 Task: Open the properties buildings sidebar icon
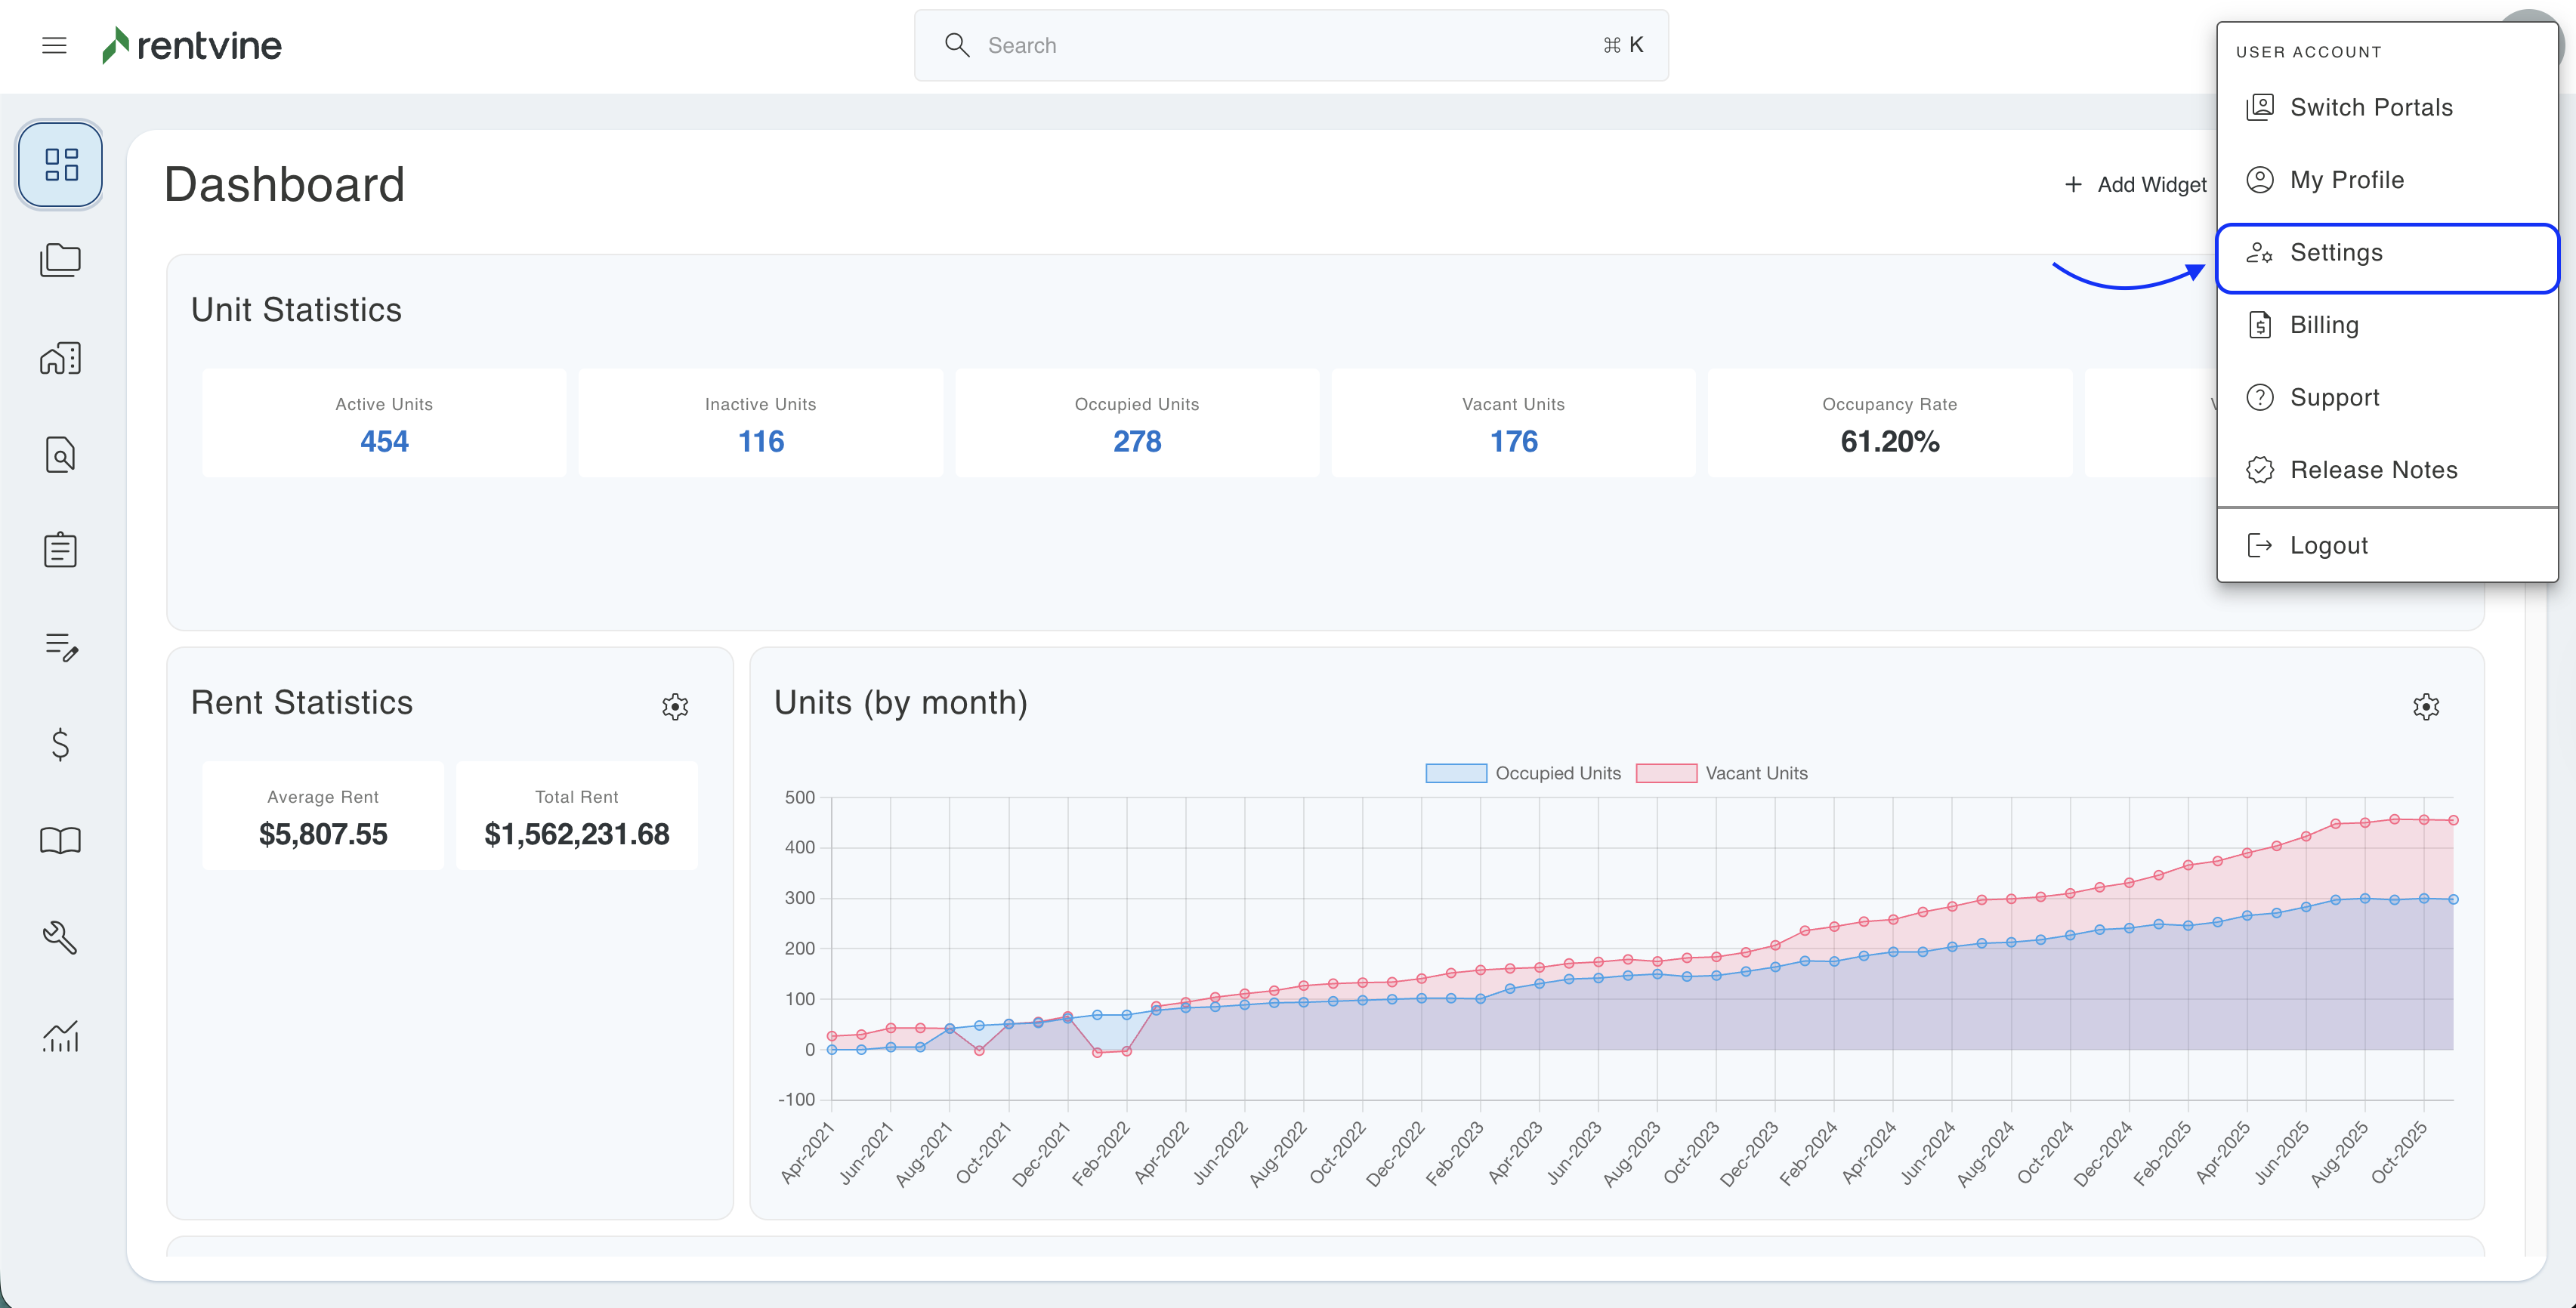(x=60, y=357)
